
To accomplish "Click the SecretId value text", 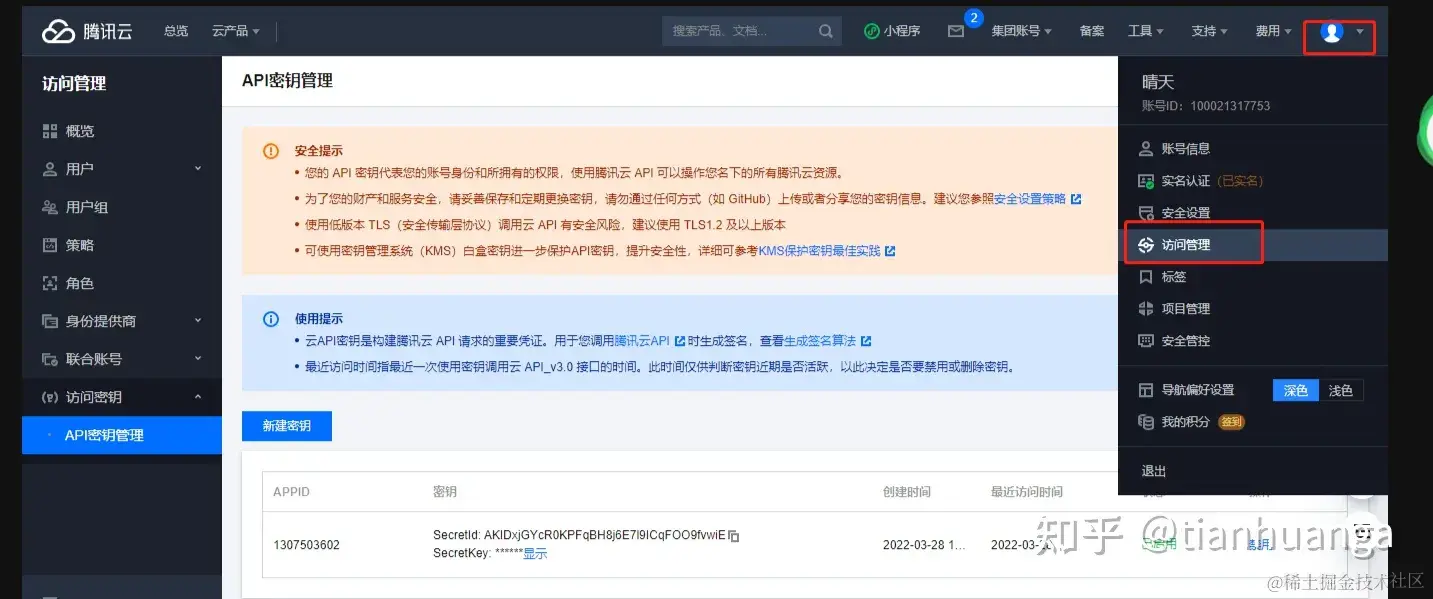I will (x=603, y=536).
